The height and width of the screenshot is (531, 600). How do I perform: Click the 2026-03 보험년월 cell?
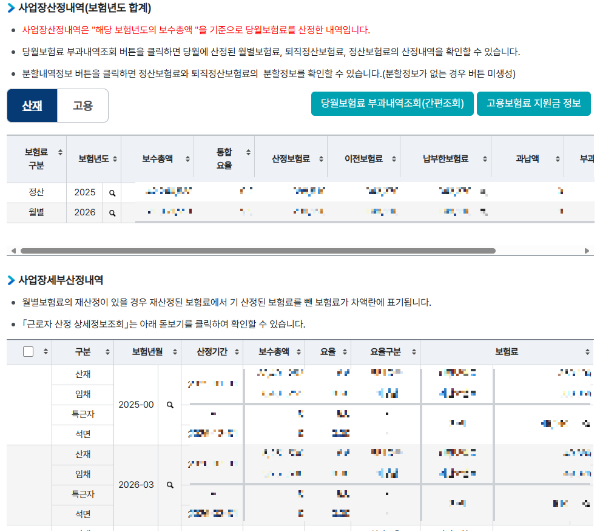pos(136,485)
